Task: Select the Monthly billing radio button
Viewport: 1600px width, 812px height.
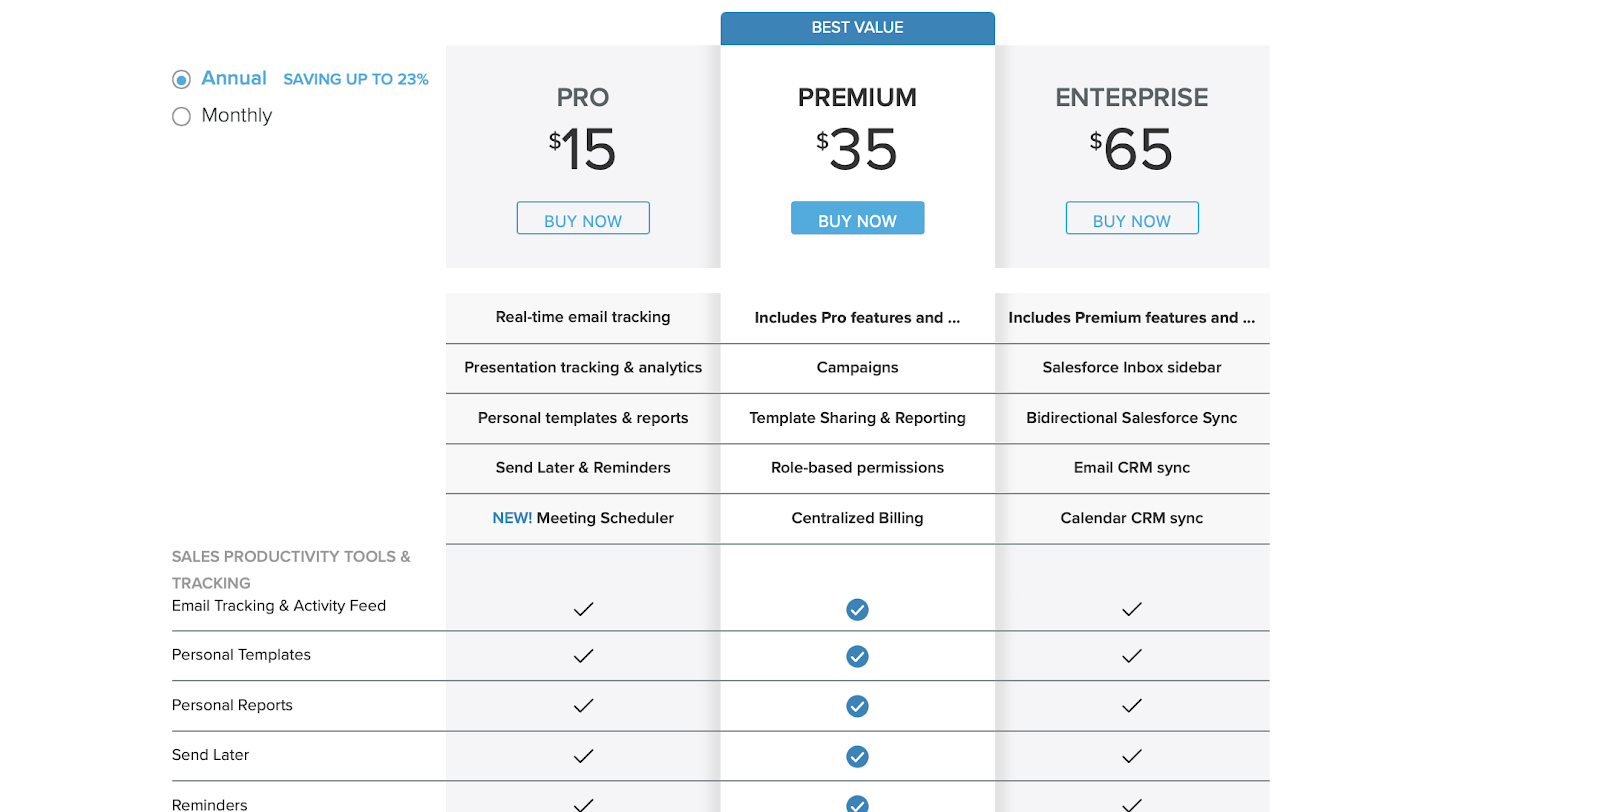Action: (181, 117)
